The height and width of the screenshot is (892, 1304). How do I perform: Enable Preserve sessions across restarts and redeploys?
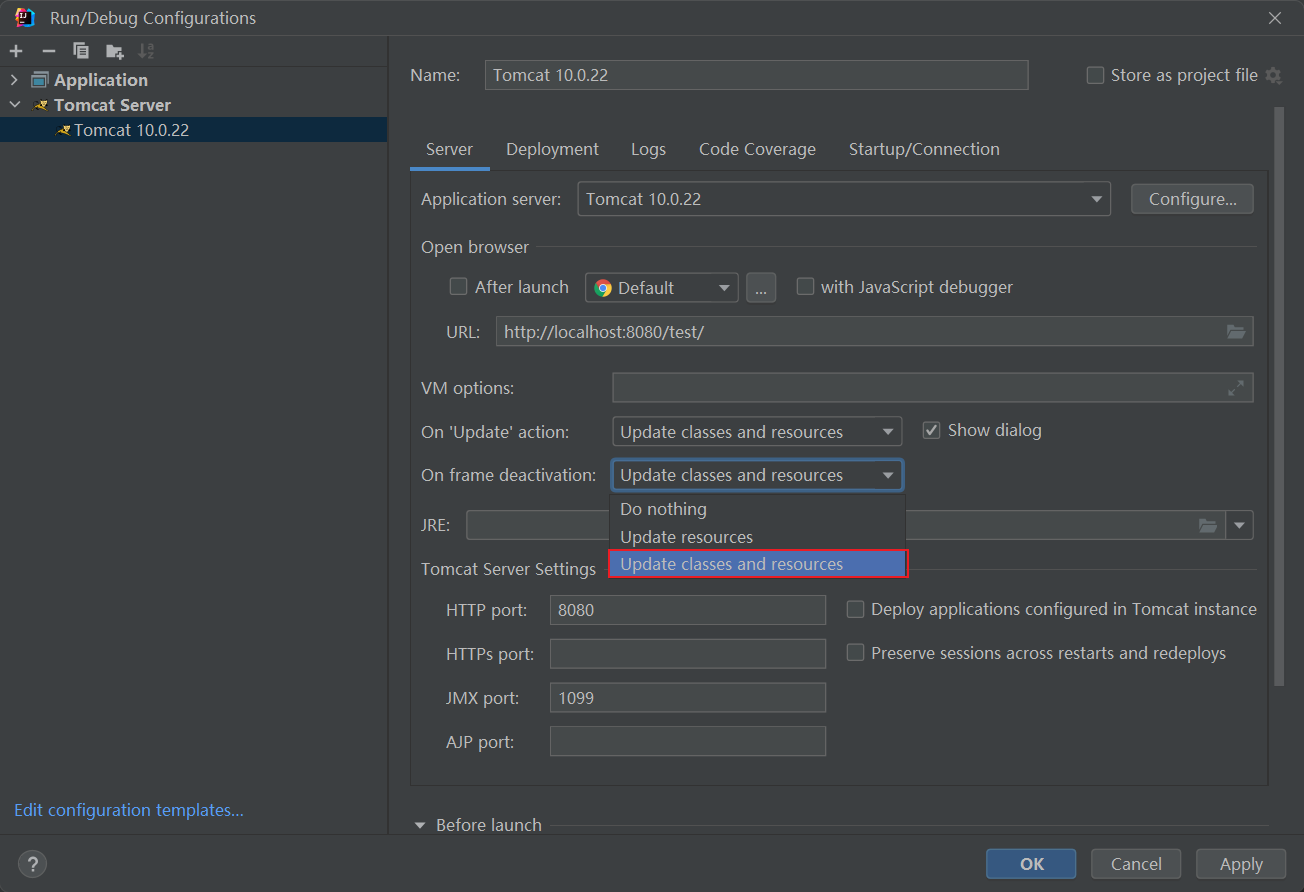[x=855, y=653]
